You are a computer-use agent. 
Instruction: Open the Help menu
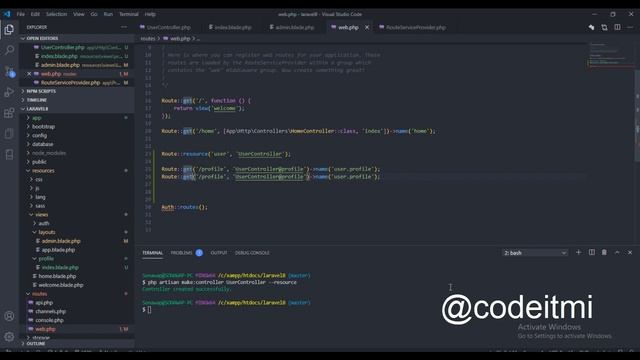150,14
